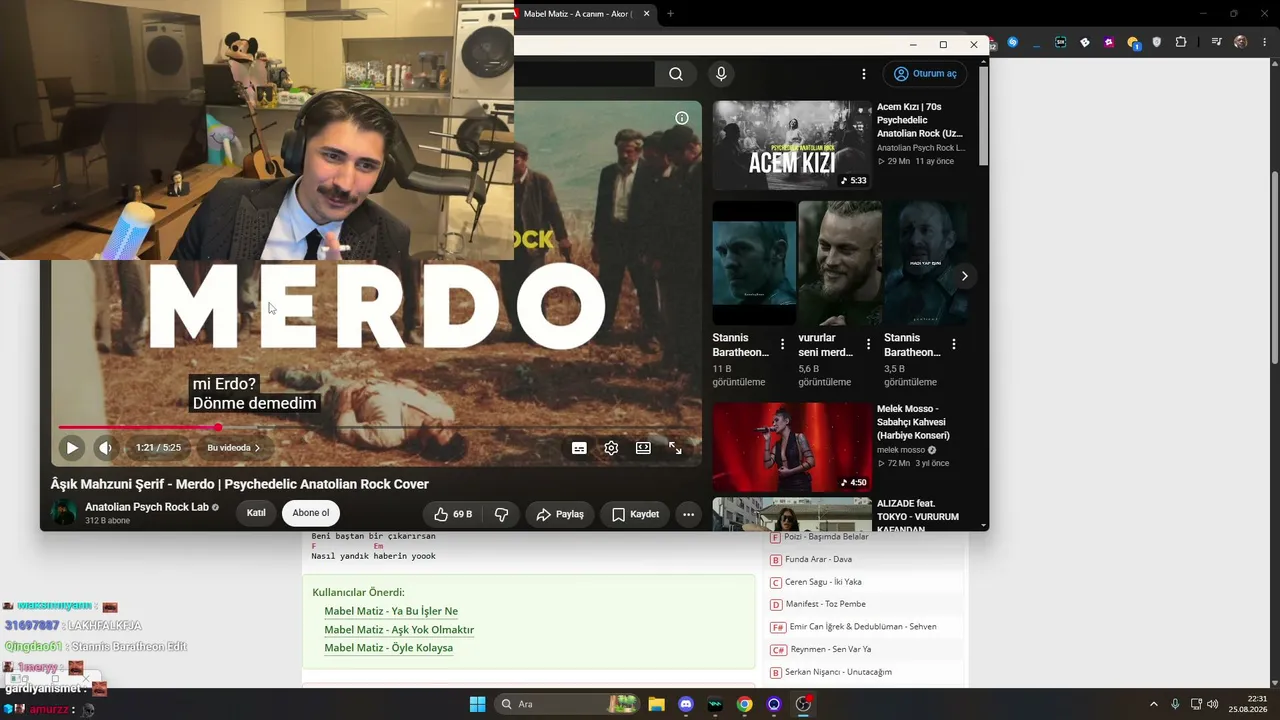
Task: Open Acem Kızı video thumbnail
Action: (x=792, y=145)
